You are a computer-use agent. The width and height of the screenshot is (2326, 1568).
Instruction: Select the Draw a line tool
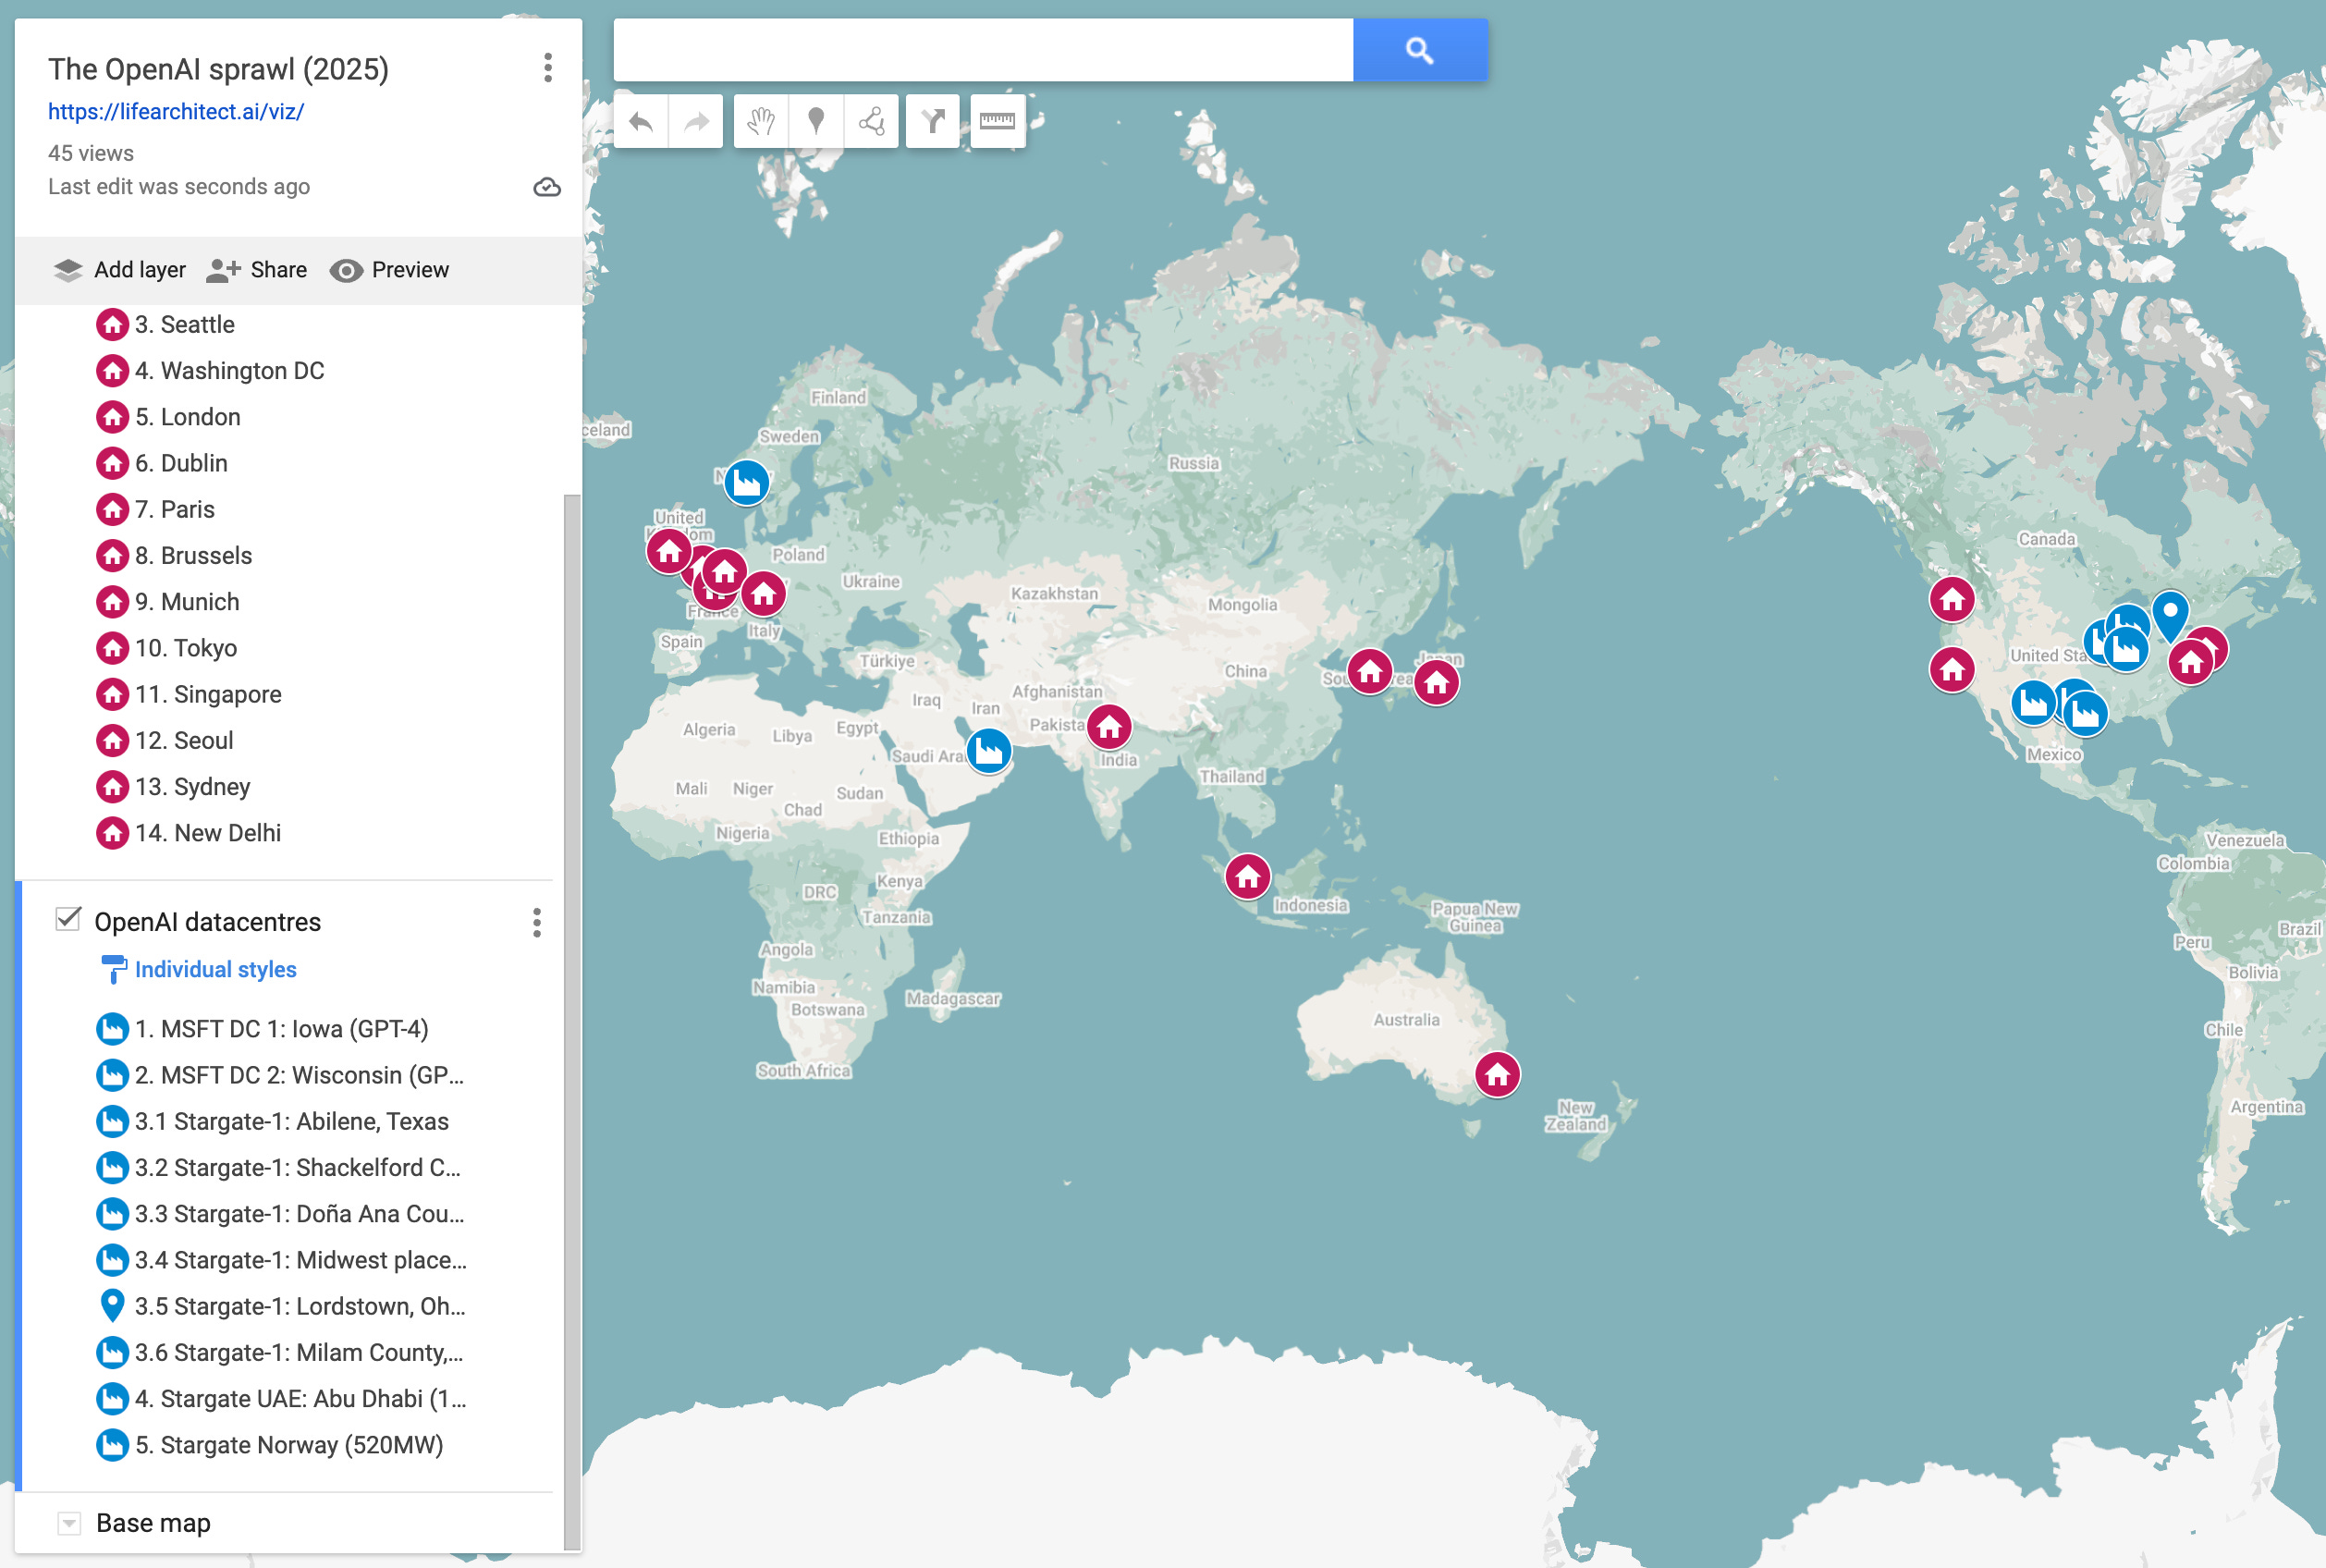point(871,122)
